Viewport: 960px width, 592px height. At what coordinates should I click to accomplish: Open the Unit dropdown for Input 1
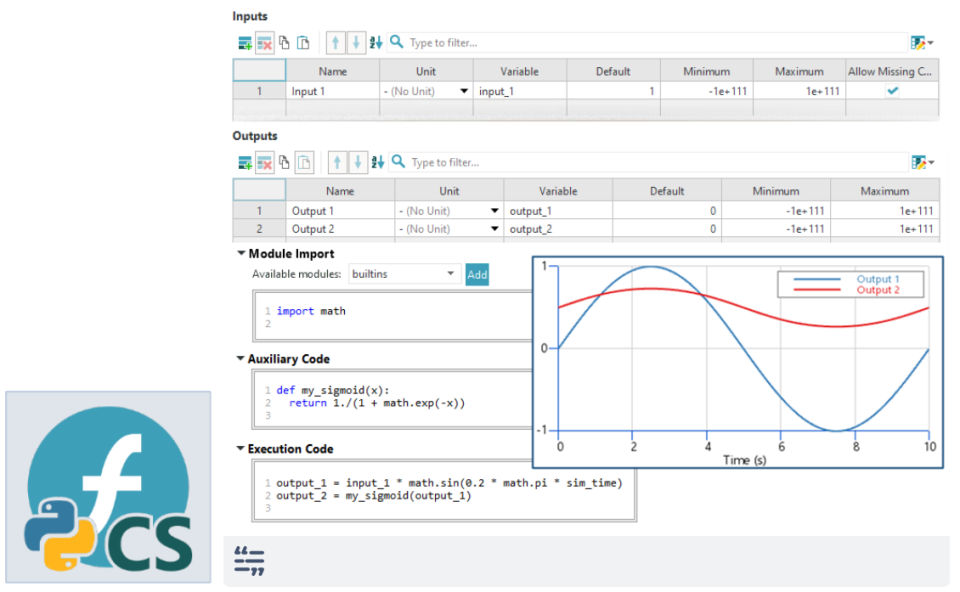463,91
